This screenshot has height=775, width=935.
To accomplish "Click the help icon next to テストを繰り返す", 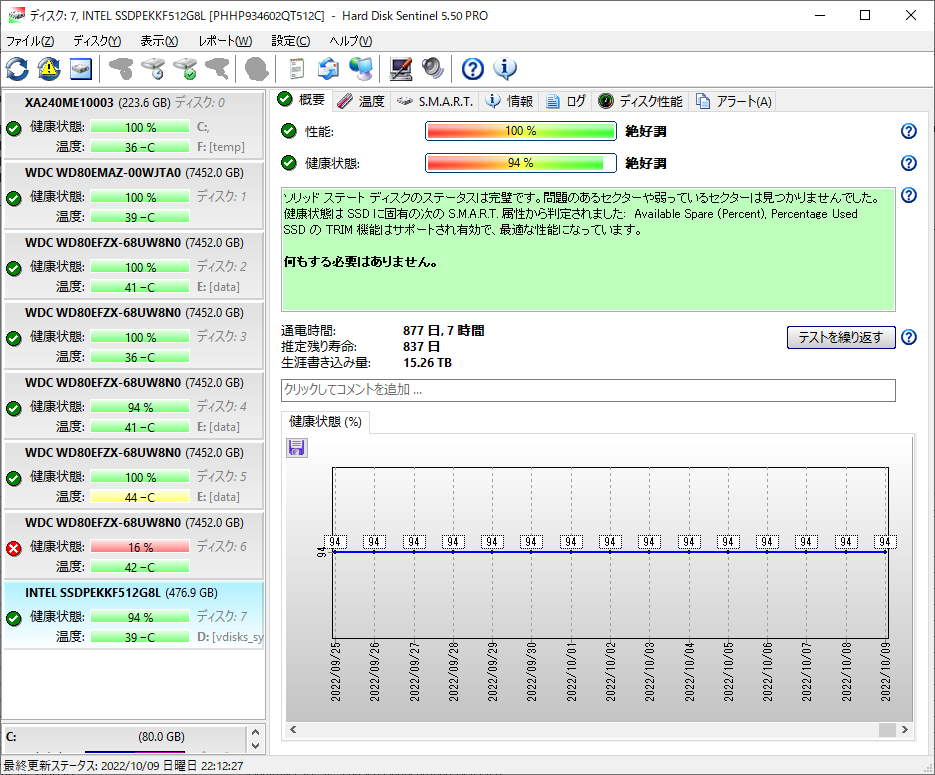I will (909, 337).
